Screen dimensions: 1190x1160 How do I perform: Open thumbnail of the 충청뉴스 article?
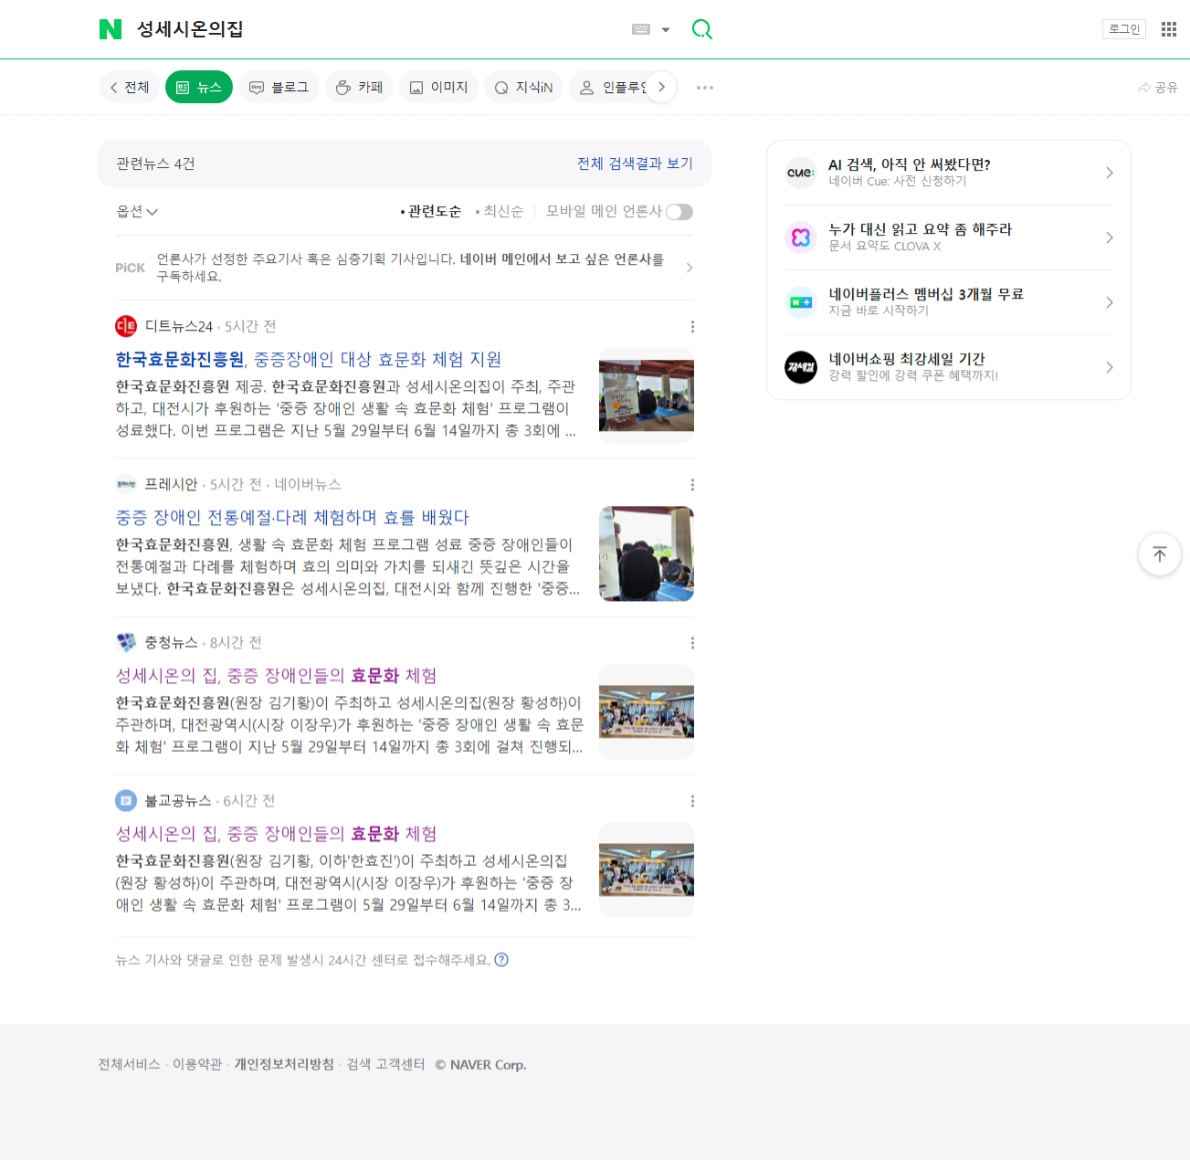(x=646, y=711)
